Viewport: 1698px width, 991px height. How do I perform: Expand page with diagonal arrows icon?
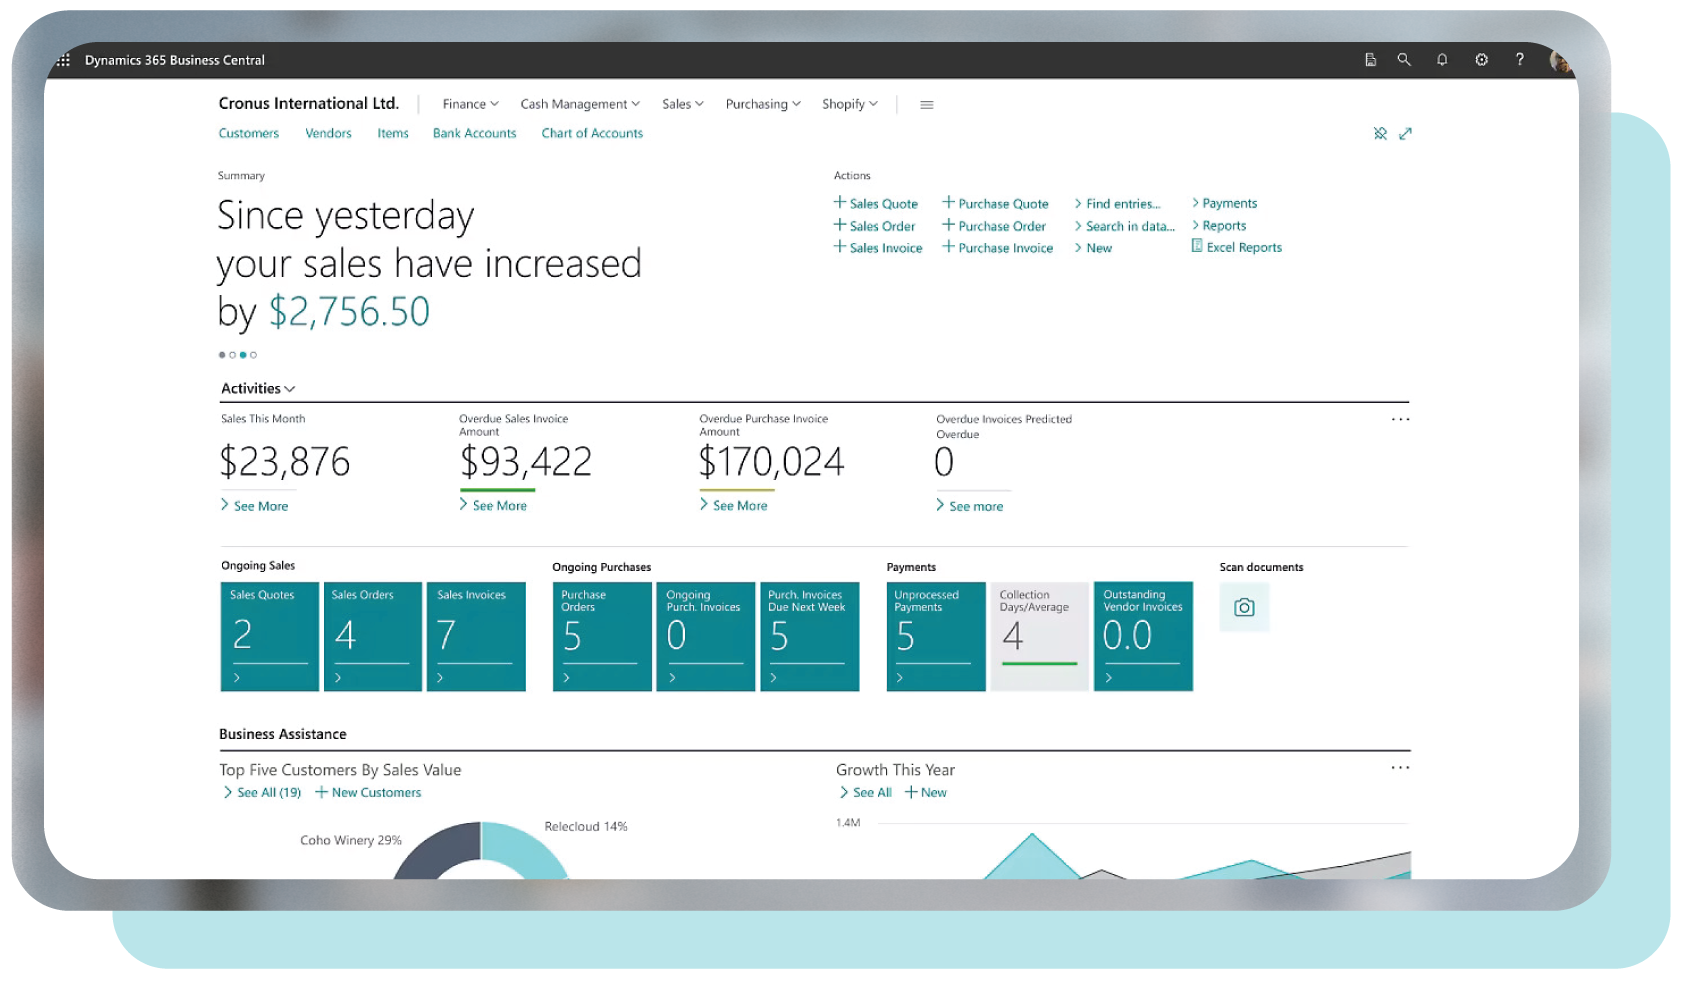point(1405,133)
